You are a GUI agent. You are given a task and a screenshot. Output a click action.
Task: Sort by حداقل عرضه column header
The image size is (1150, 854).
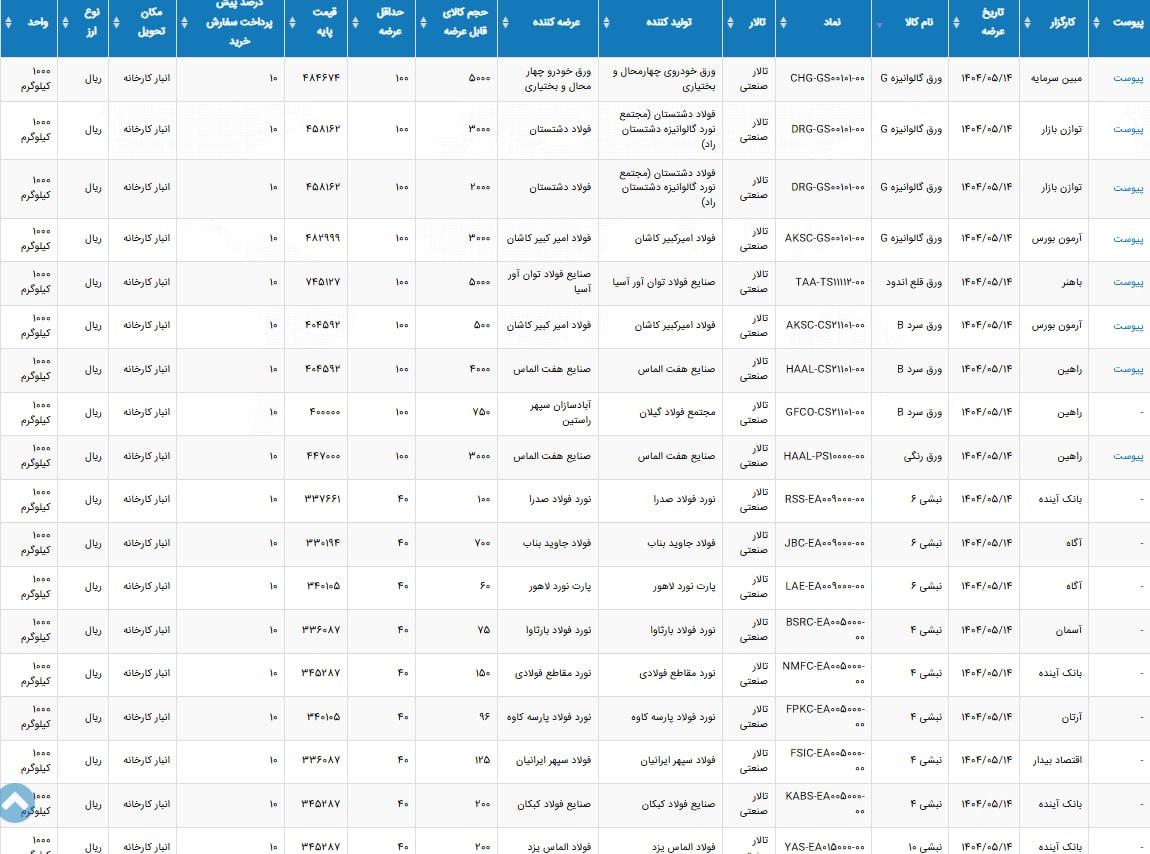385,22
